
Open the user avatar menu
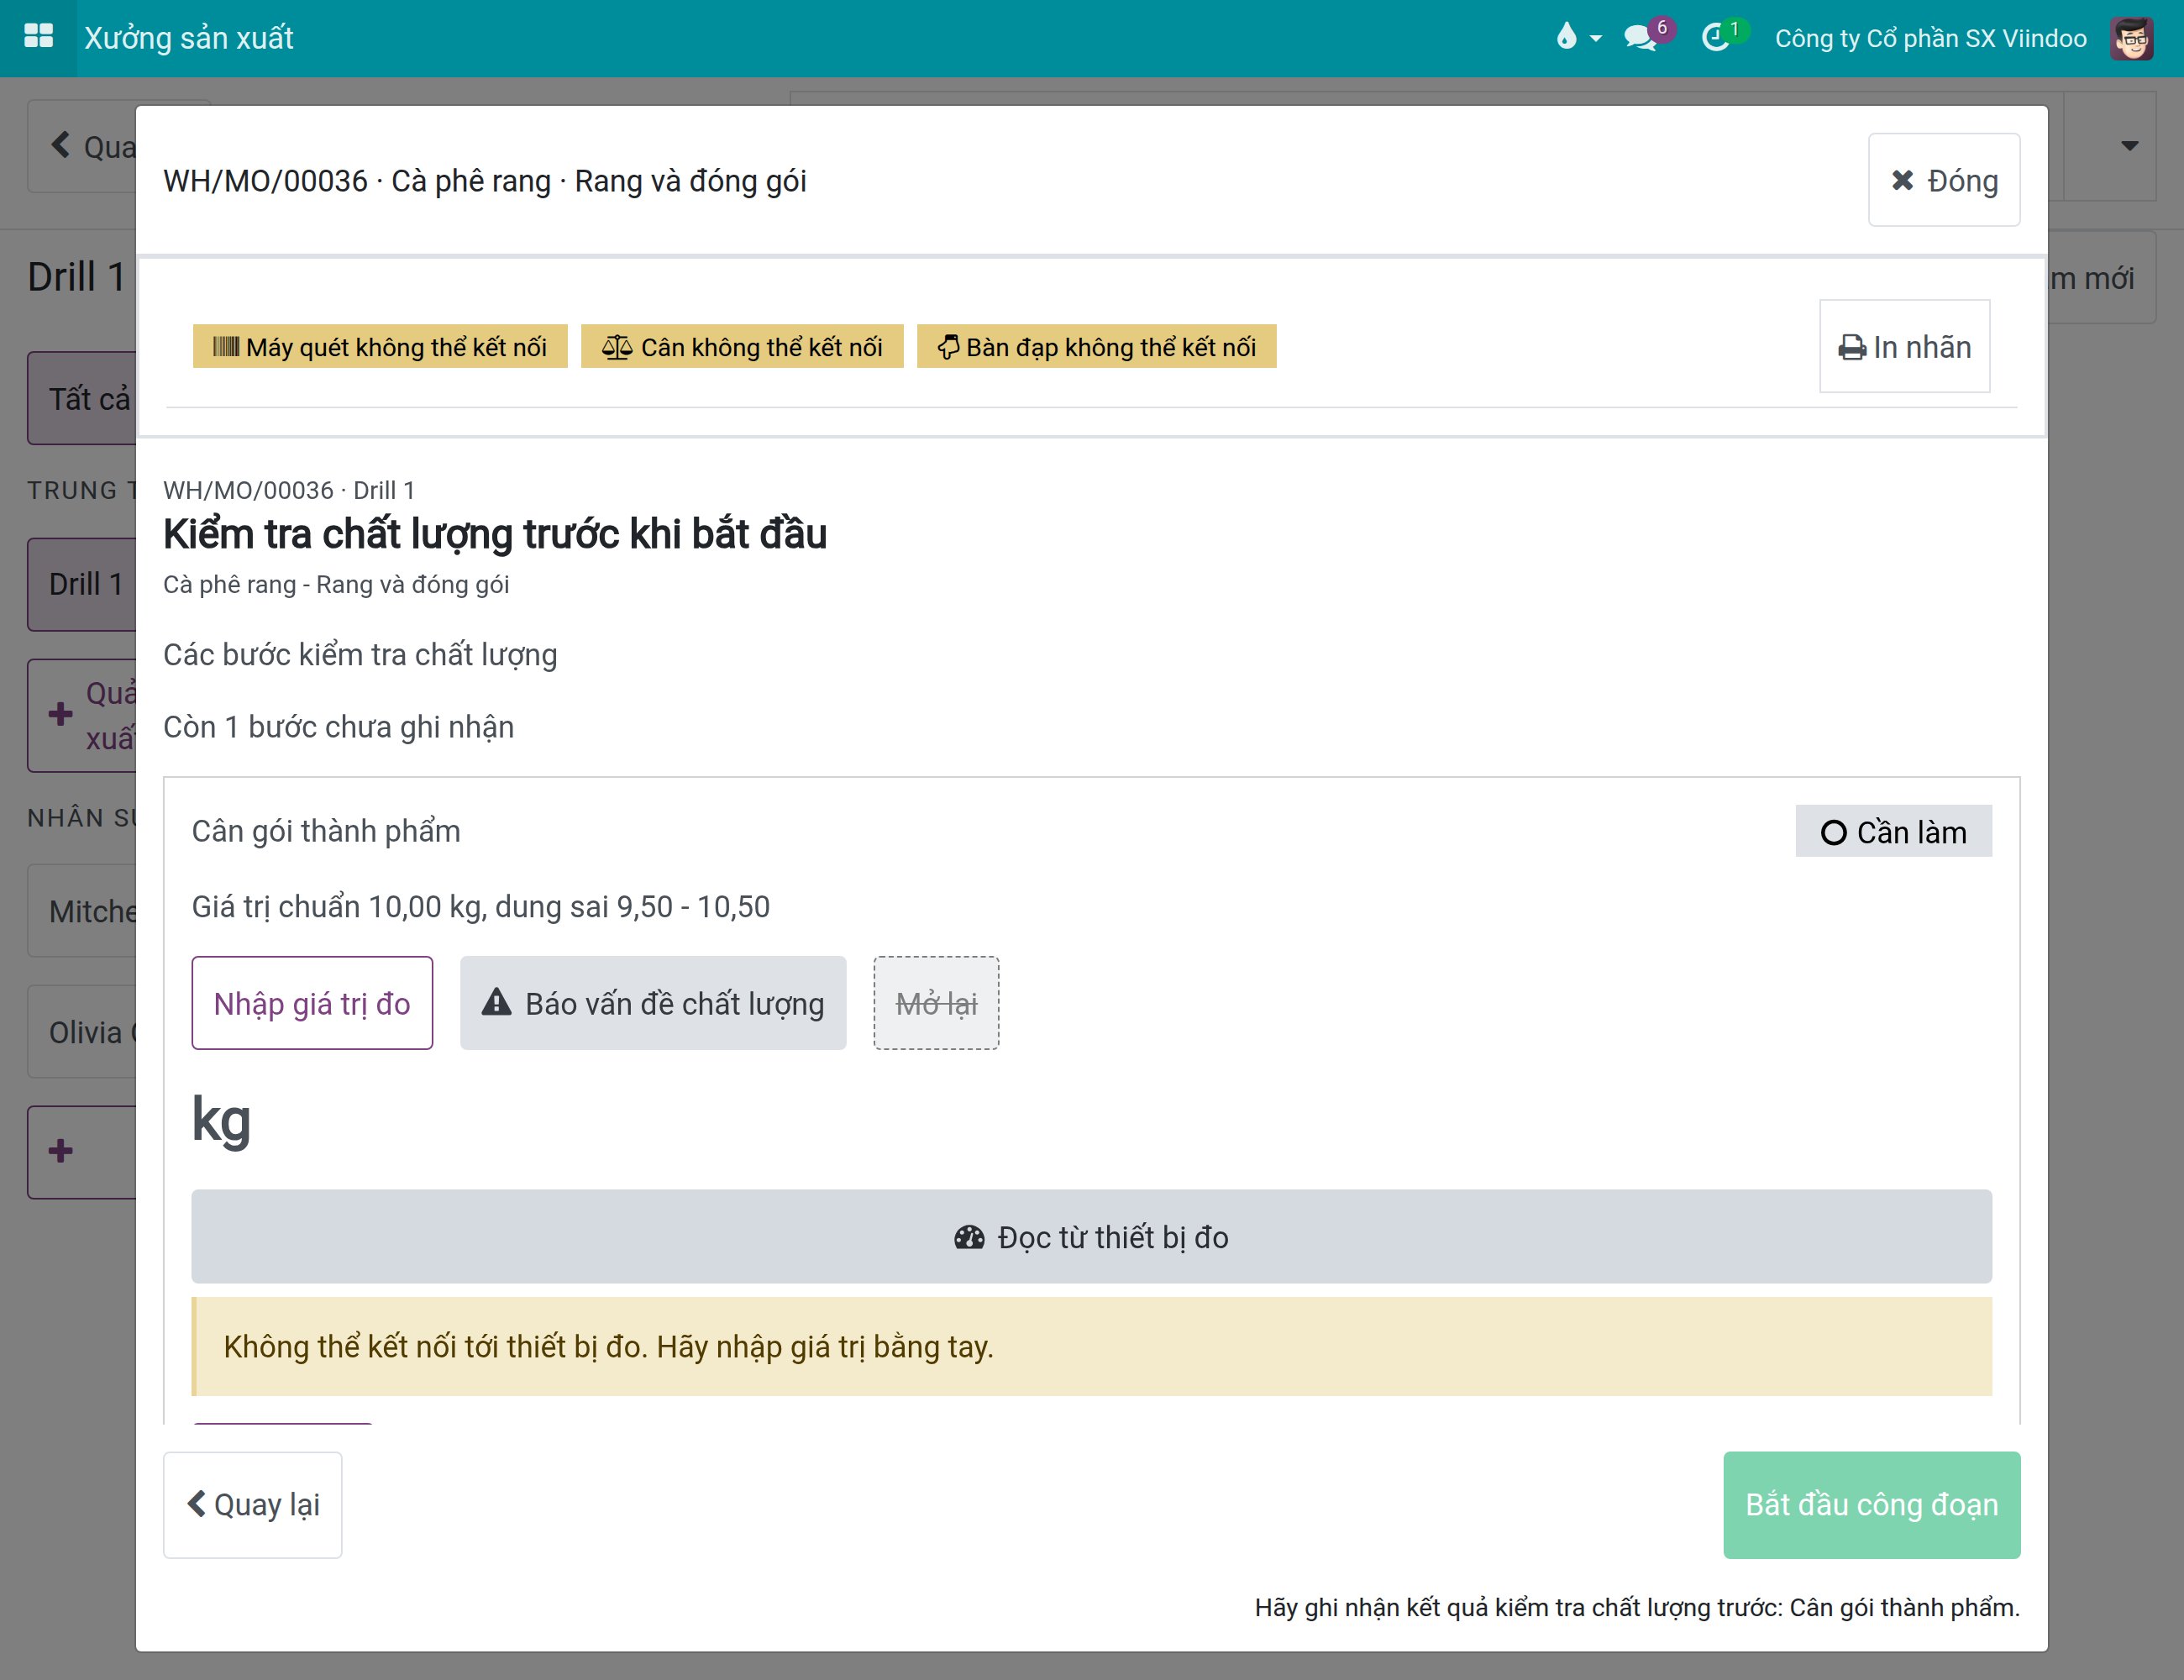click(2131, 38)
